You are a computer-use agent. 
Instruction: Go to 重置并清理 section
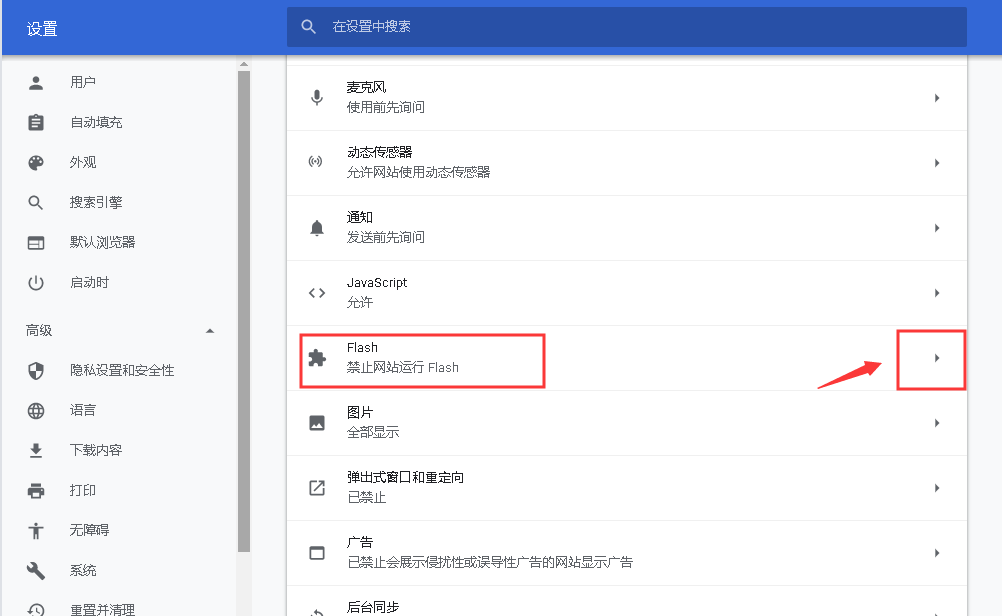pyautogui.click(x=103, y=610)
